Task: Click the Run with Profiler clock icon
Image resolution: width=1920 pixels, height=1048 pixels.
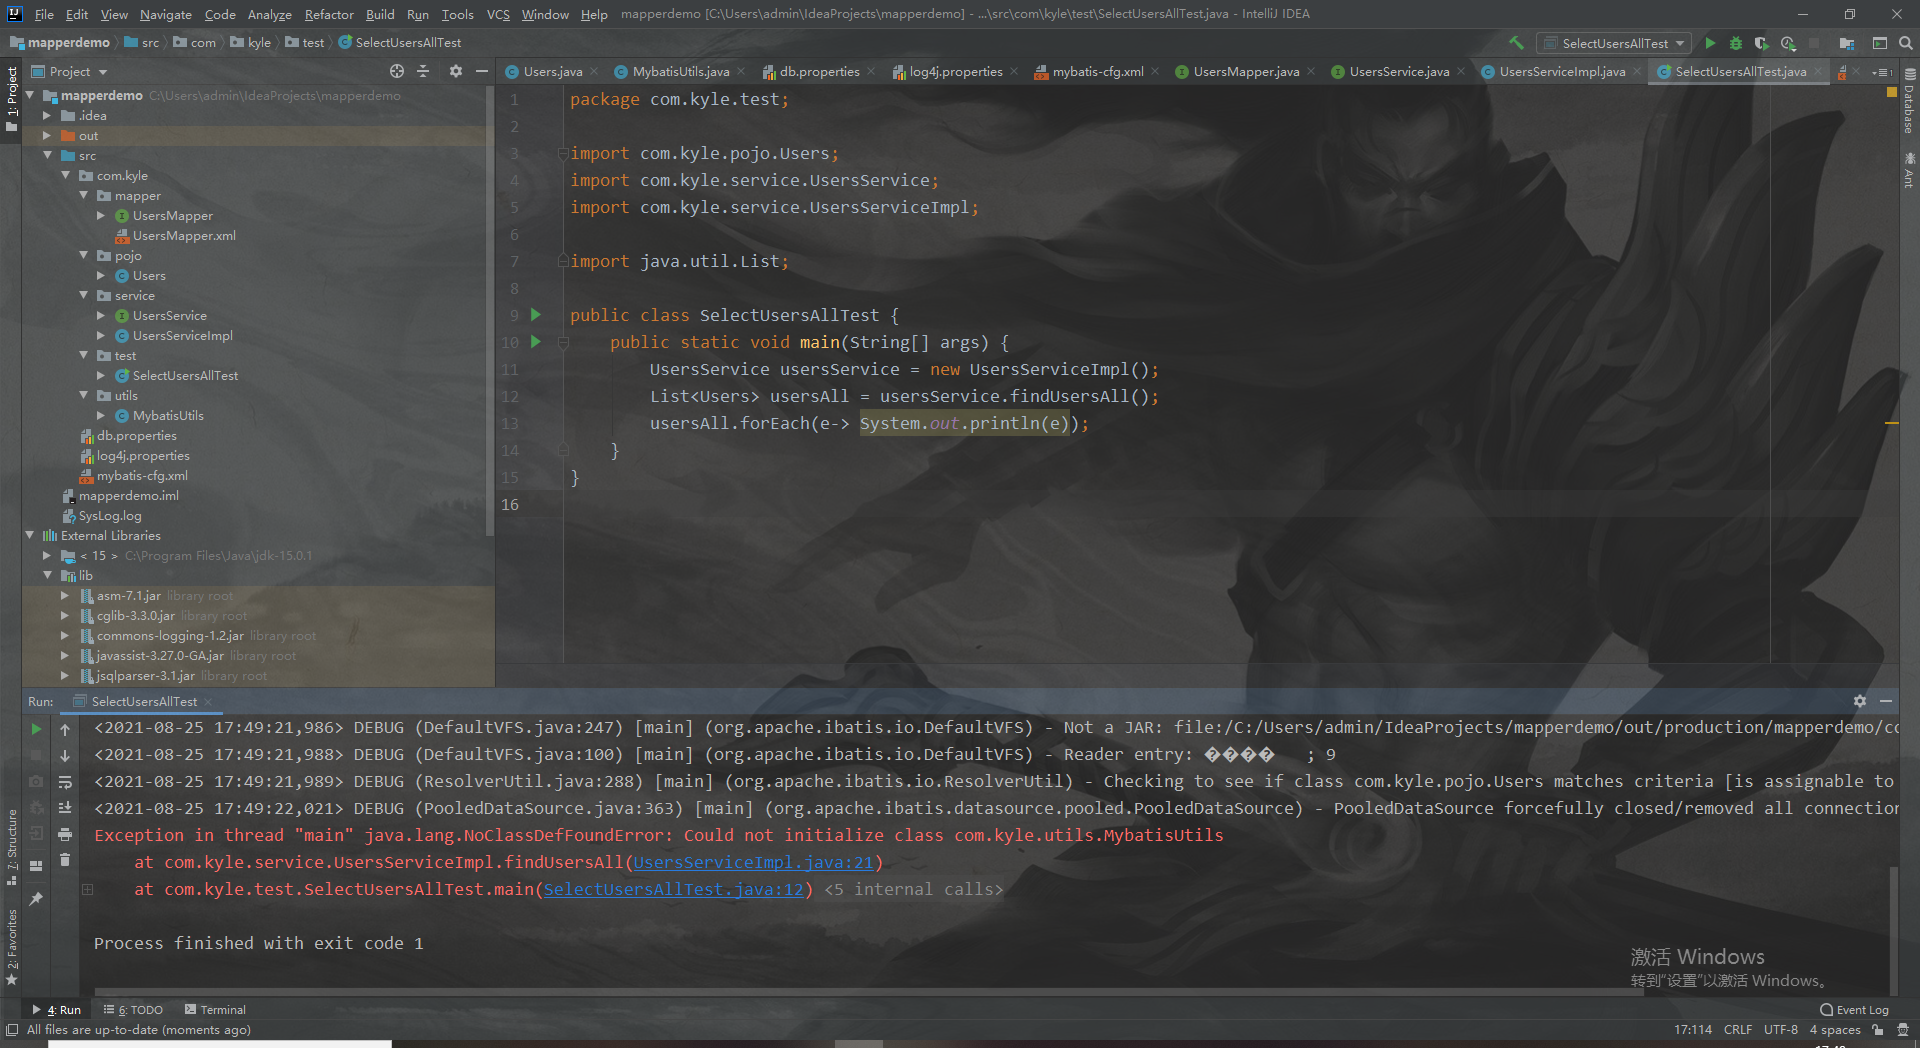Action: [x=1788, y=43]
